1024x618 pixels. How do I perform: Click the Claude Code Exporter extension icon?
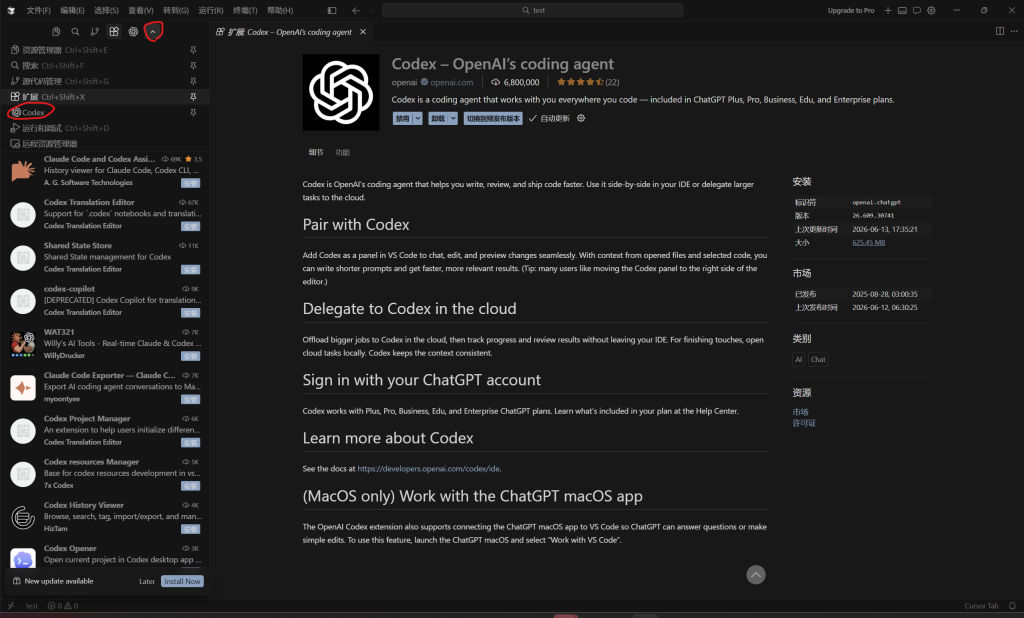[x=23, y=387]
